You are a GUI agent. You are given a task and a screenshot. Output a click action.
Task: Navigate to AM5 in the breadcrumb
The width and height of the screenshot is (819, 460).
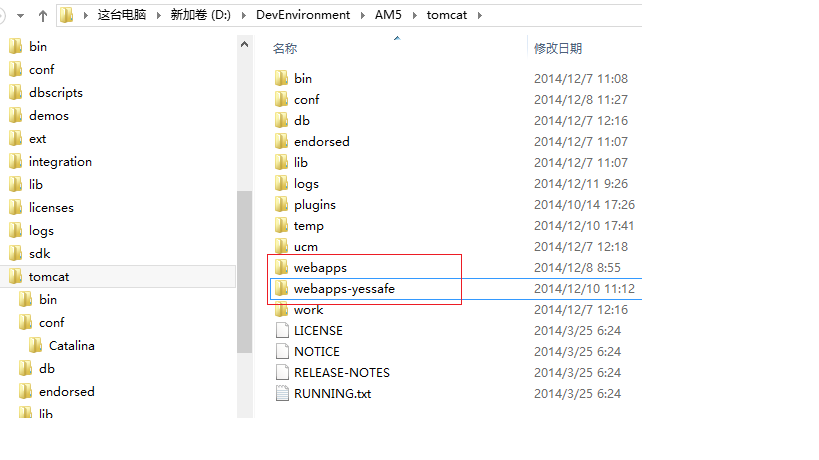coord(388,15)
